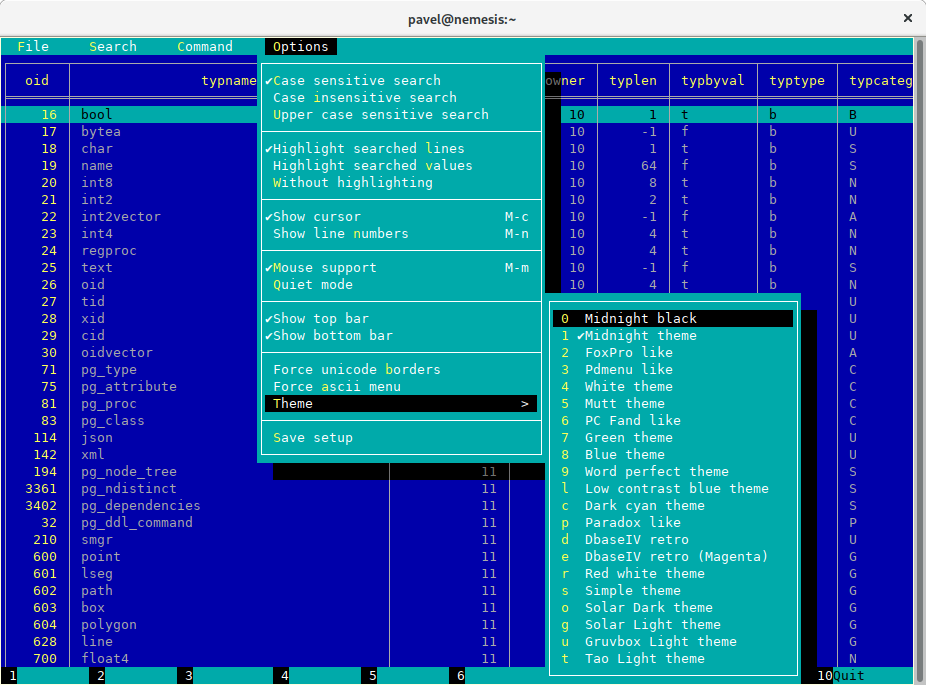This screenshot has width=926, height=685.
Task: Open the Command menu
Action: [x=204, y=46]
